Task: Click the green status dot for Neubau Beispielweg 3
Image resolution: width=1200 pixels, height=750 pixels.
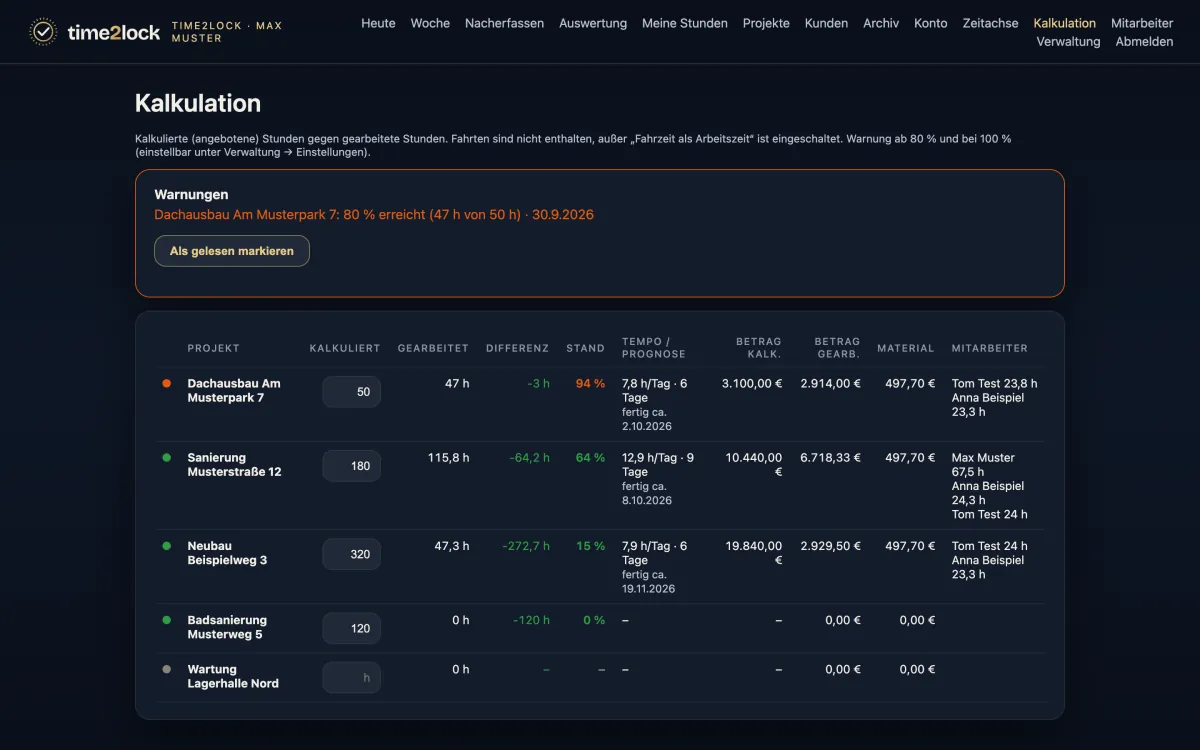Action: [x=167, y=546]
